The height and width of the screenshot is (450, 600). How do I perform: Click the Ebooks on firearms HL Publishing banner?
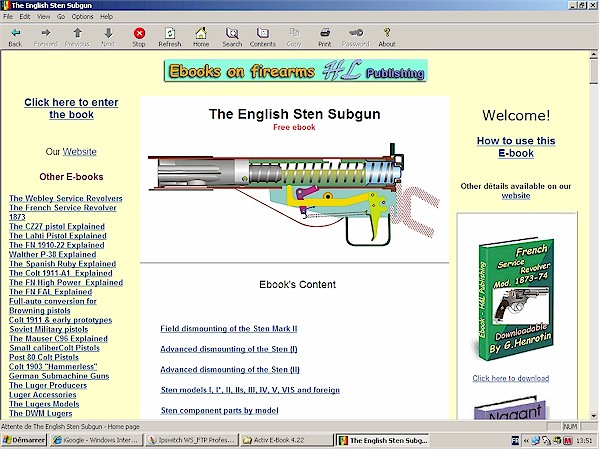(x=295, y=71)
